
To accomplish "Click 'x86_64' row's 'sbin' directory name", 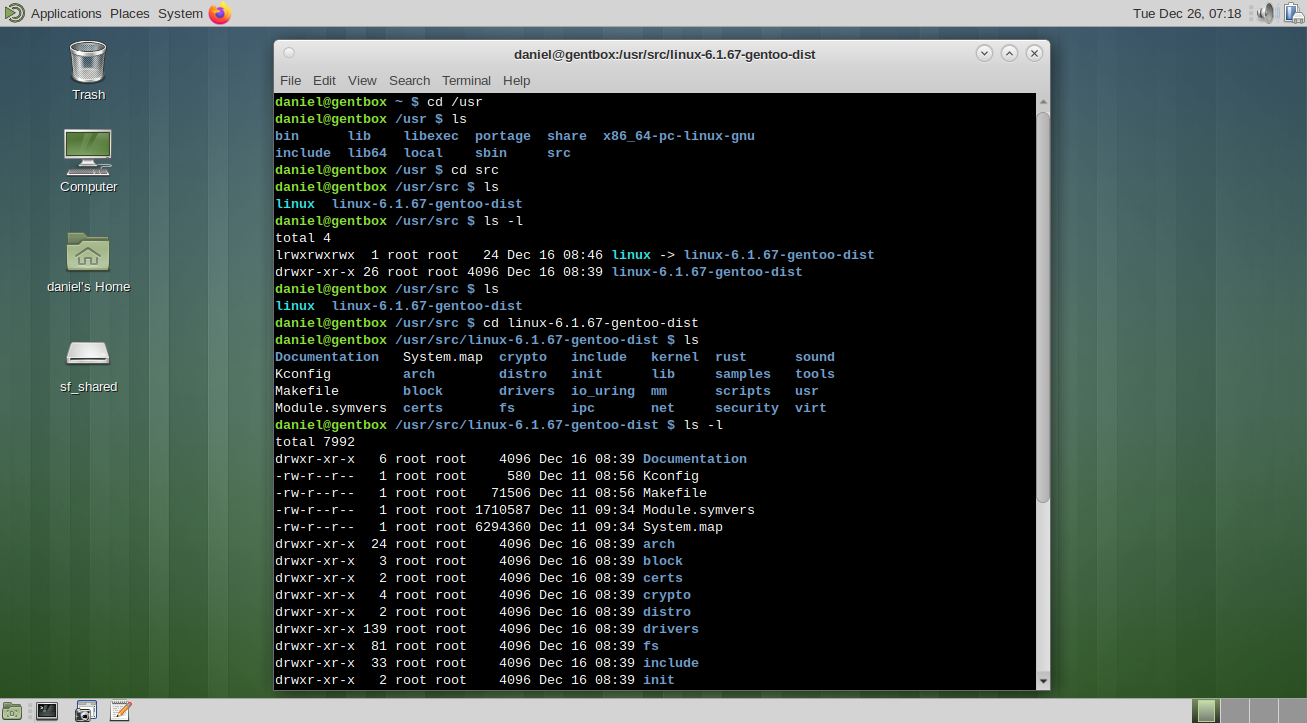I will click(491, 153).
